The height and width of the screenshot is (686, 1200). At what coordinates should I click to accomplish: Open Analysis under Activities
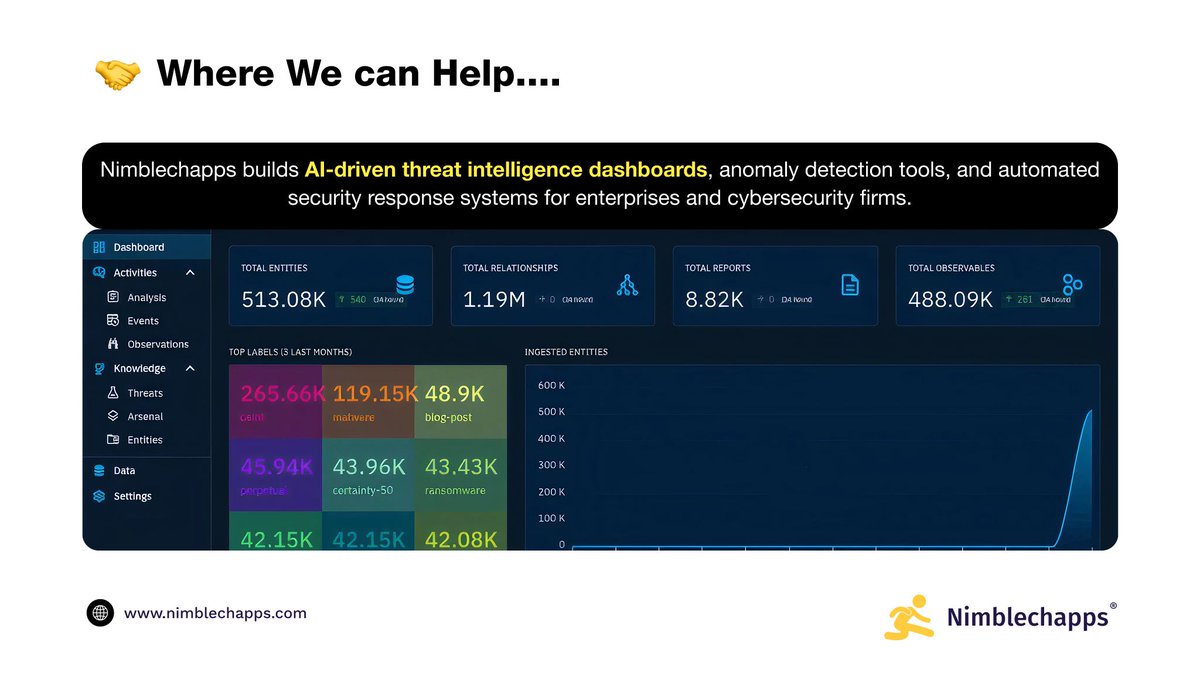pos(147,297)
